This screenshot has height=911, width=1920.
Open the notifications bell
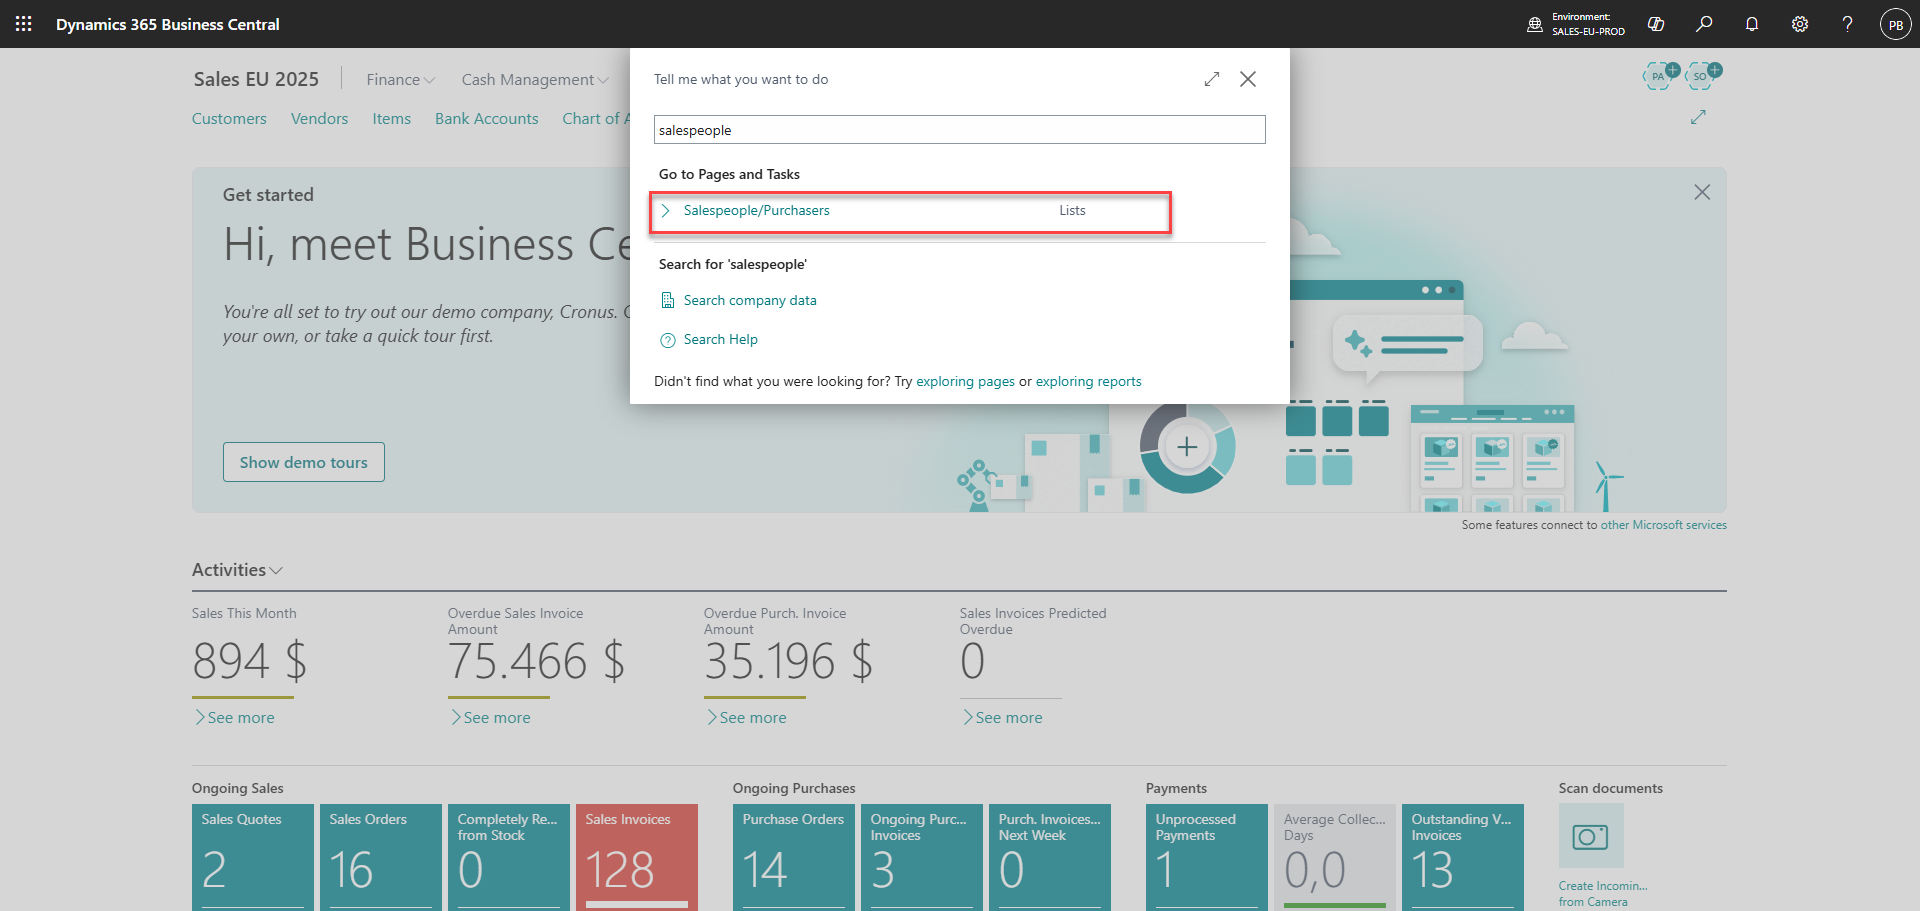pyautogui.click(x=1752, y=24)
